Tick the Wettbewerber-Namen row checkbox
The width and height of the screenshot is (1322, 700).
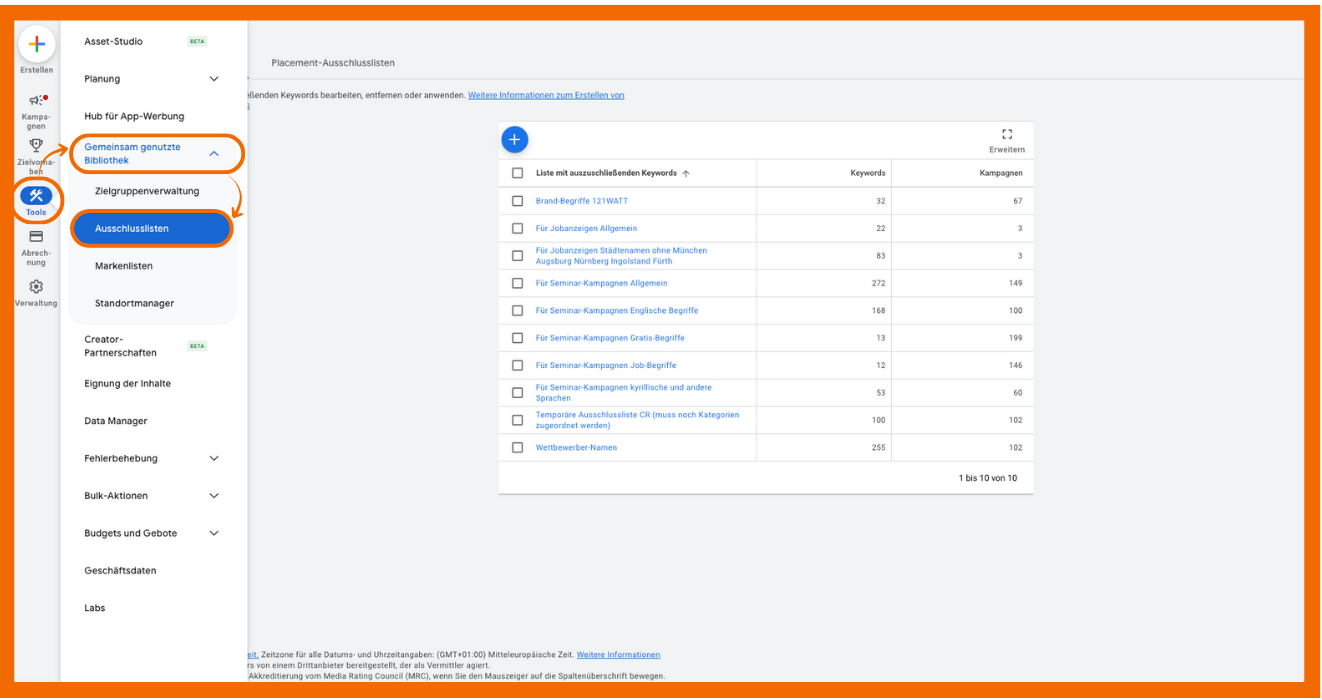(x=518, y=447)
